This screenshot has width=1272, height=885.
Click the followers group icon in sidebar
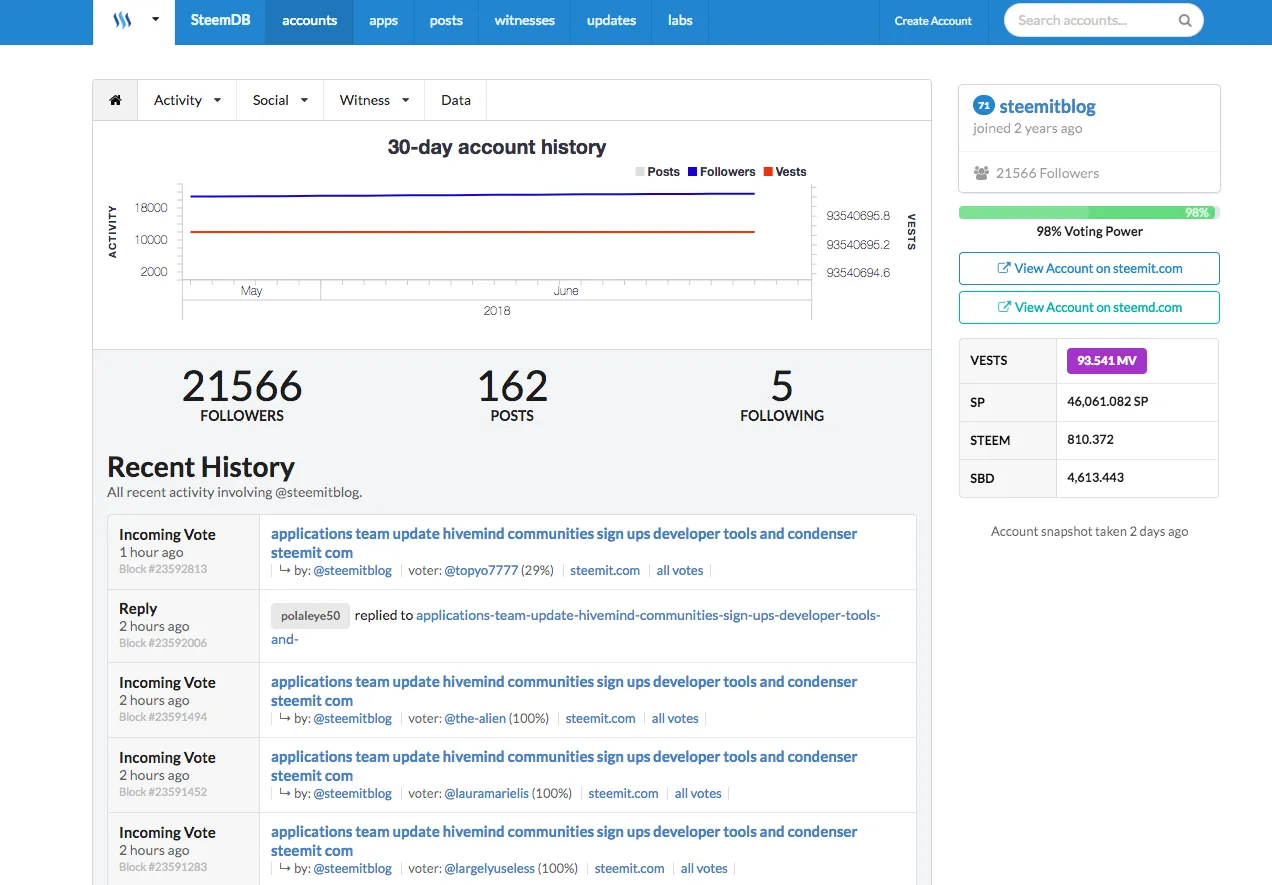[x=981, y=173]
